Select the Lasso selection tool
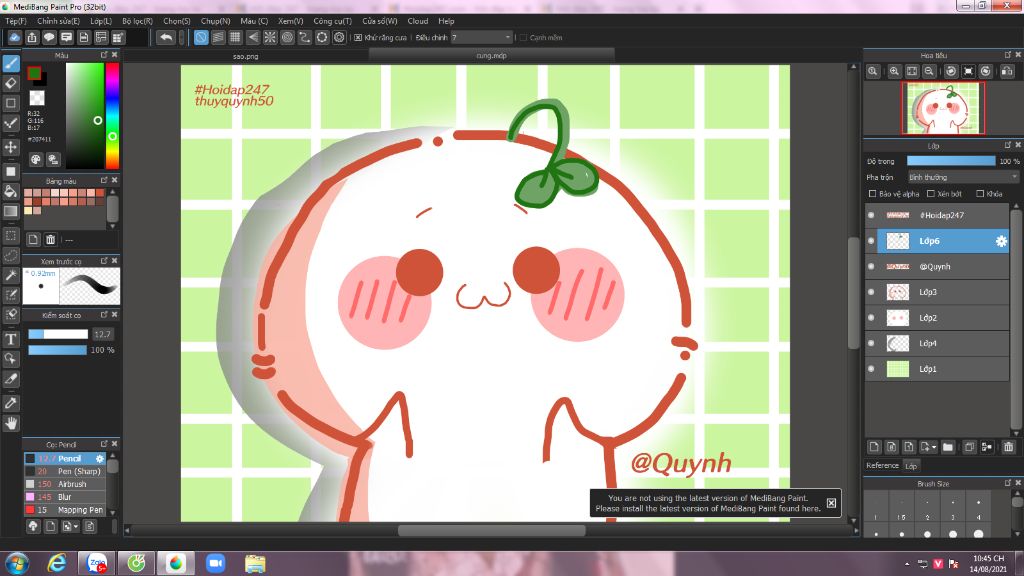Viewport: 1024px width, 576px height. point(10,255)
